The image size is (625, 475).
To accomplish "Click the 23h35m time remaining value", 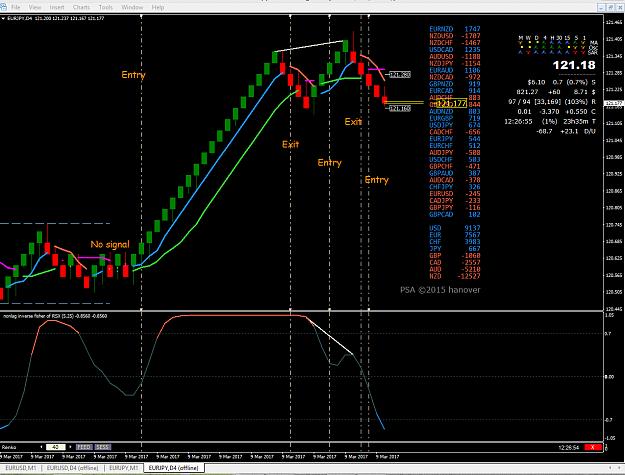I will (575, 122).
